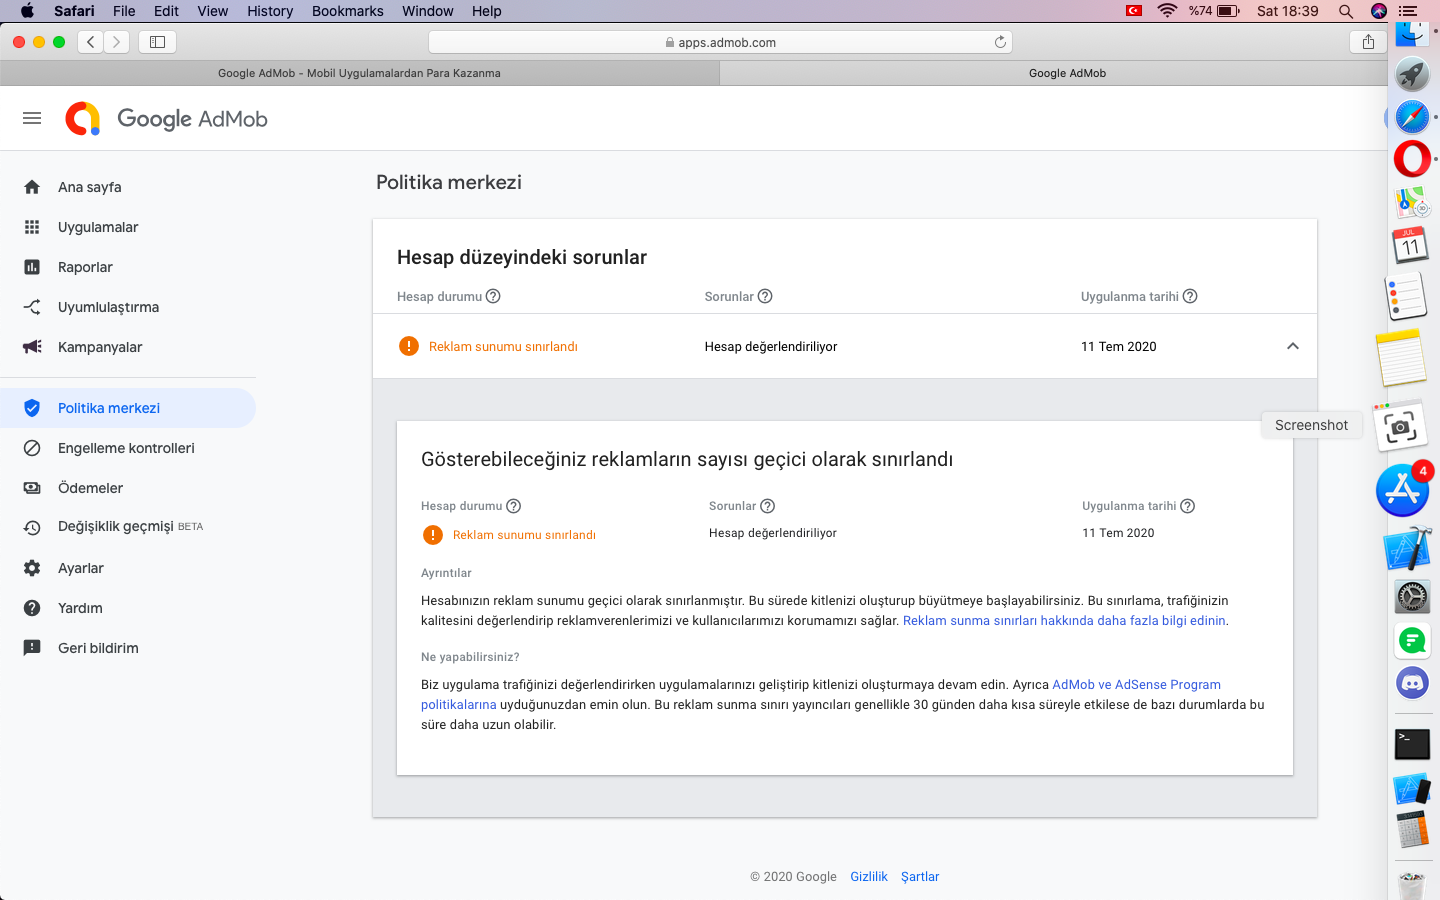This screenshot has width=1440, height=900.
Task: Click help icon next to top Hesap durumu
Action: coord(493,296)
